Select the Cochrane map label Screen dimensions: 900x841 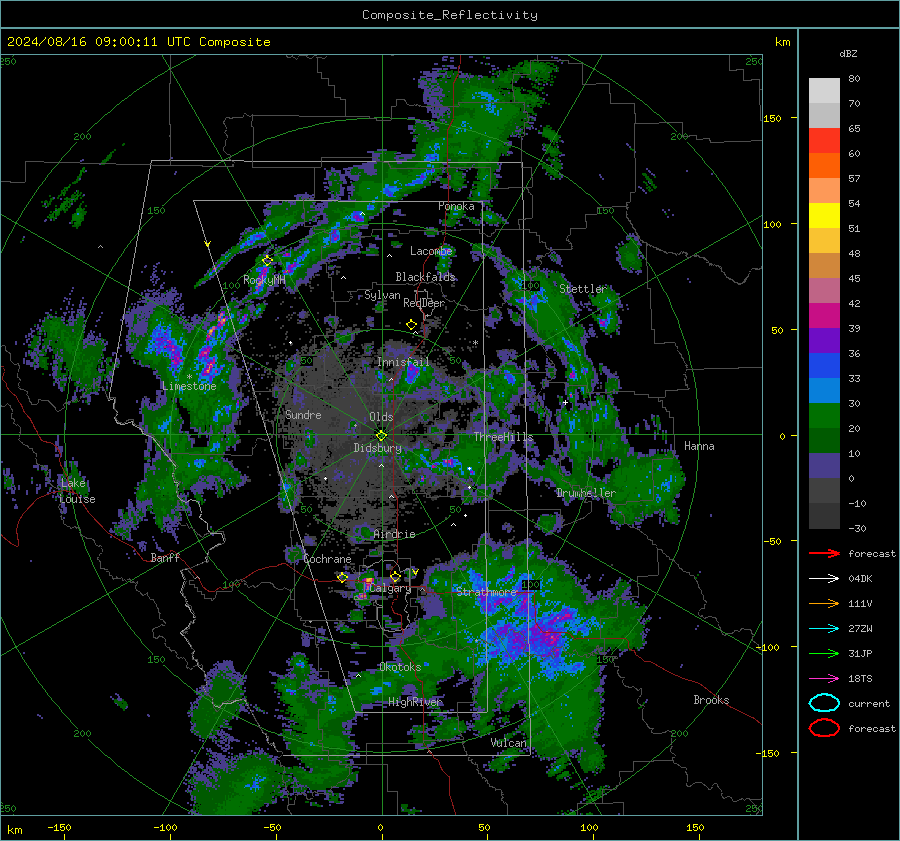[x=327, y=559]
